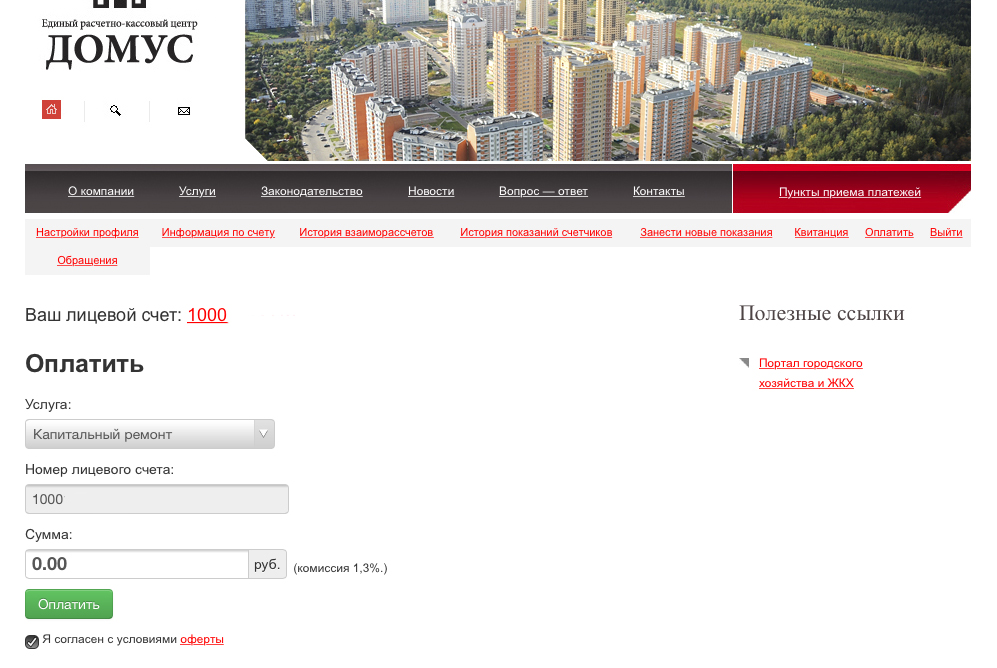Click the комиссия 1,3% note
Image resolution: width=997 pixels, height=668 pixels.
click(x=340, y=568)
